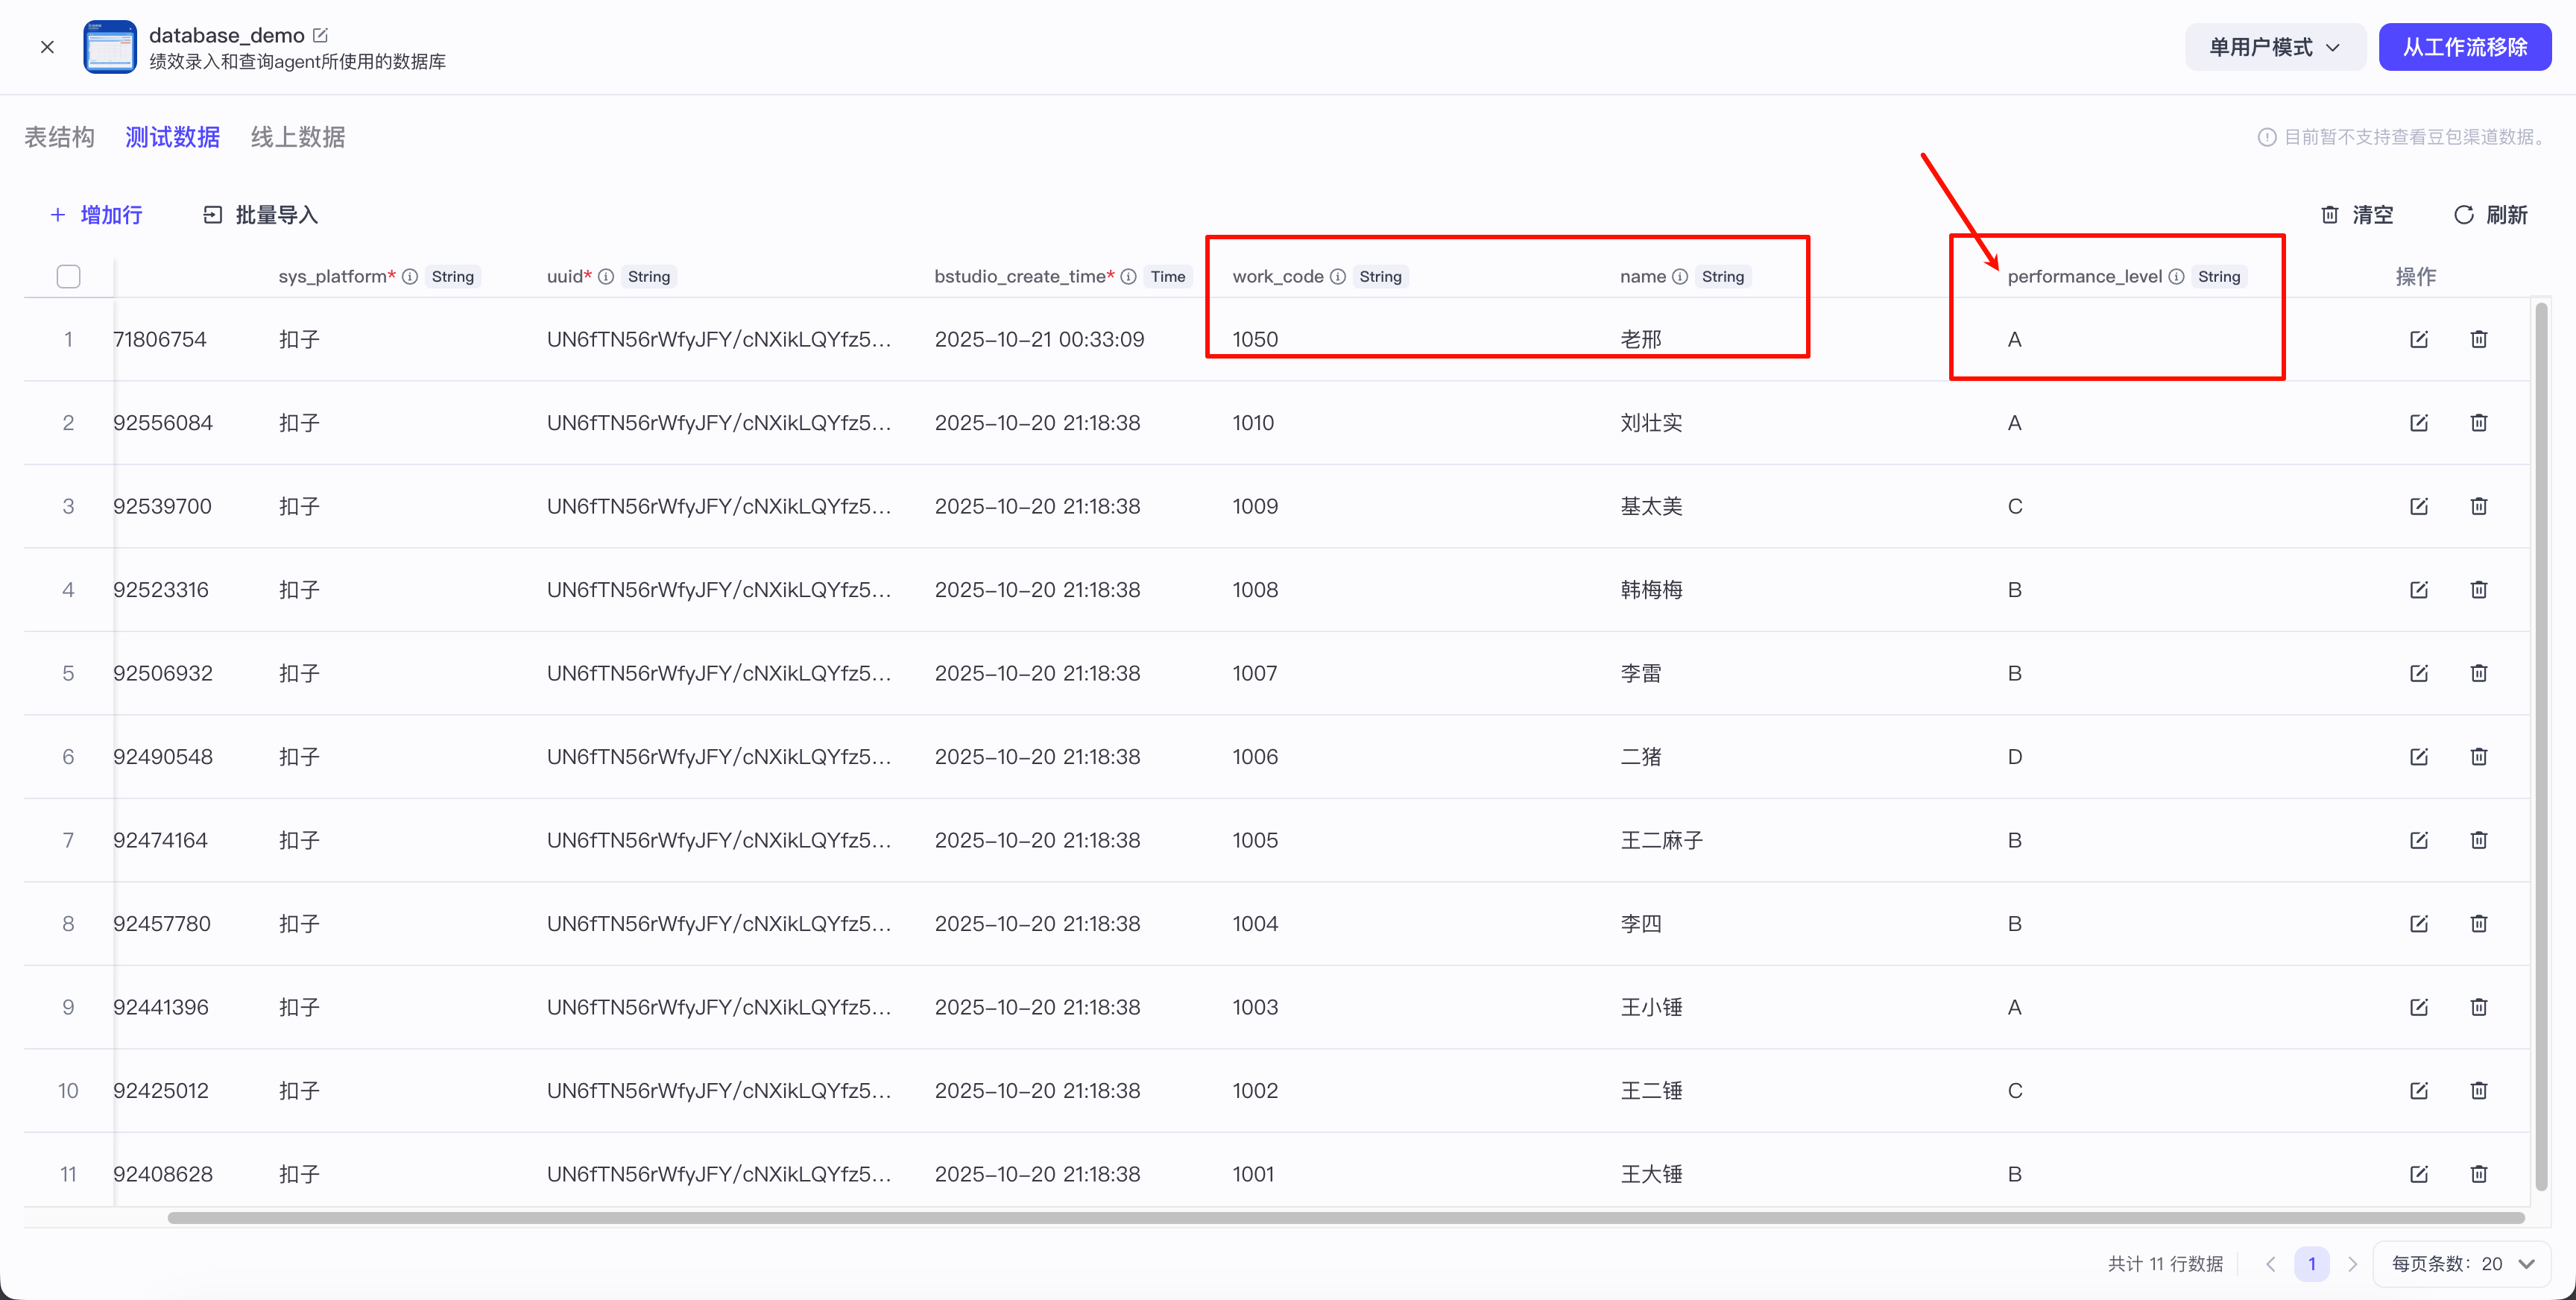Delete row 3 with the trash icon
2576x1300 pixels.
point(2478,506)
